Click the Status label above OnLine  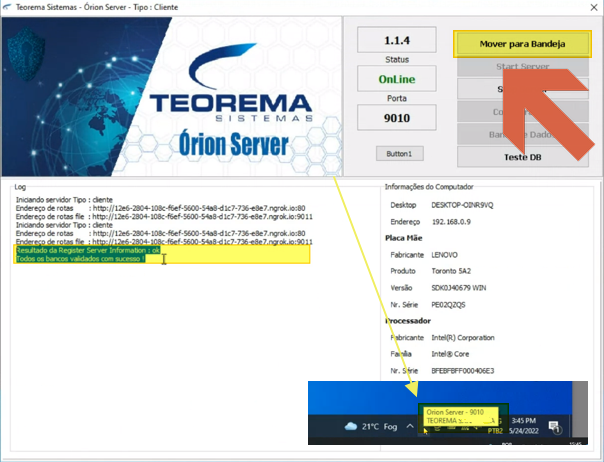point(397,60)
